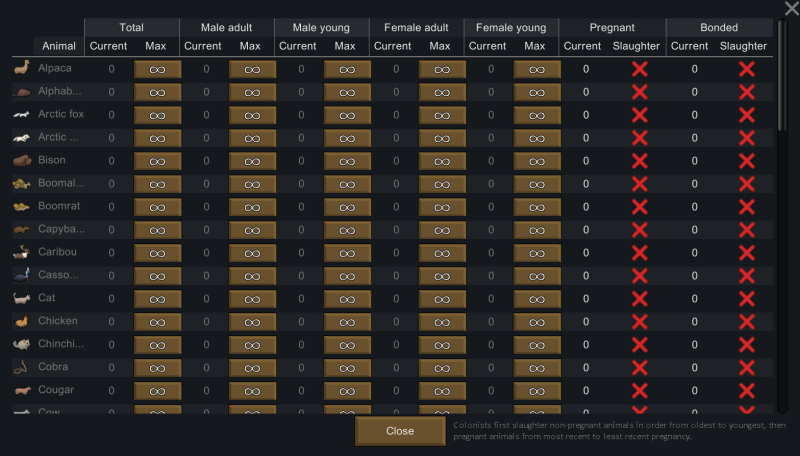Click the Animal column header
The height and width of the screenshot is (456, 800).
(x=59, y=46)
